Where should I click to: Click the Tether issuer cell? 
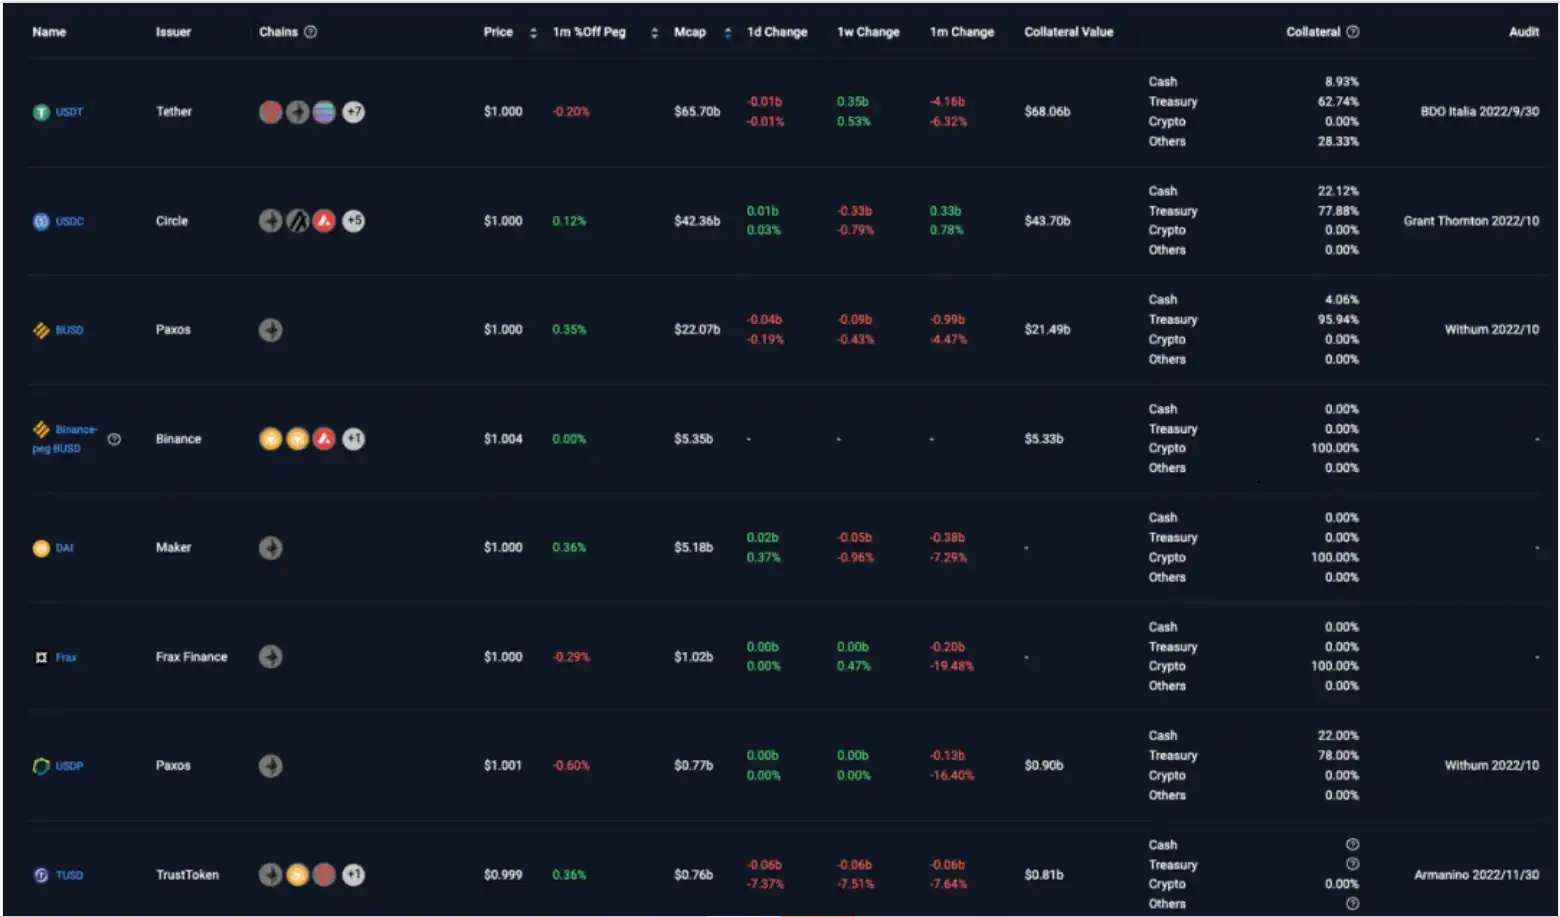(x=173, y=112)
